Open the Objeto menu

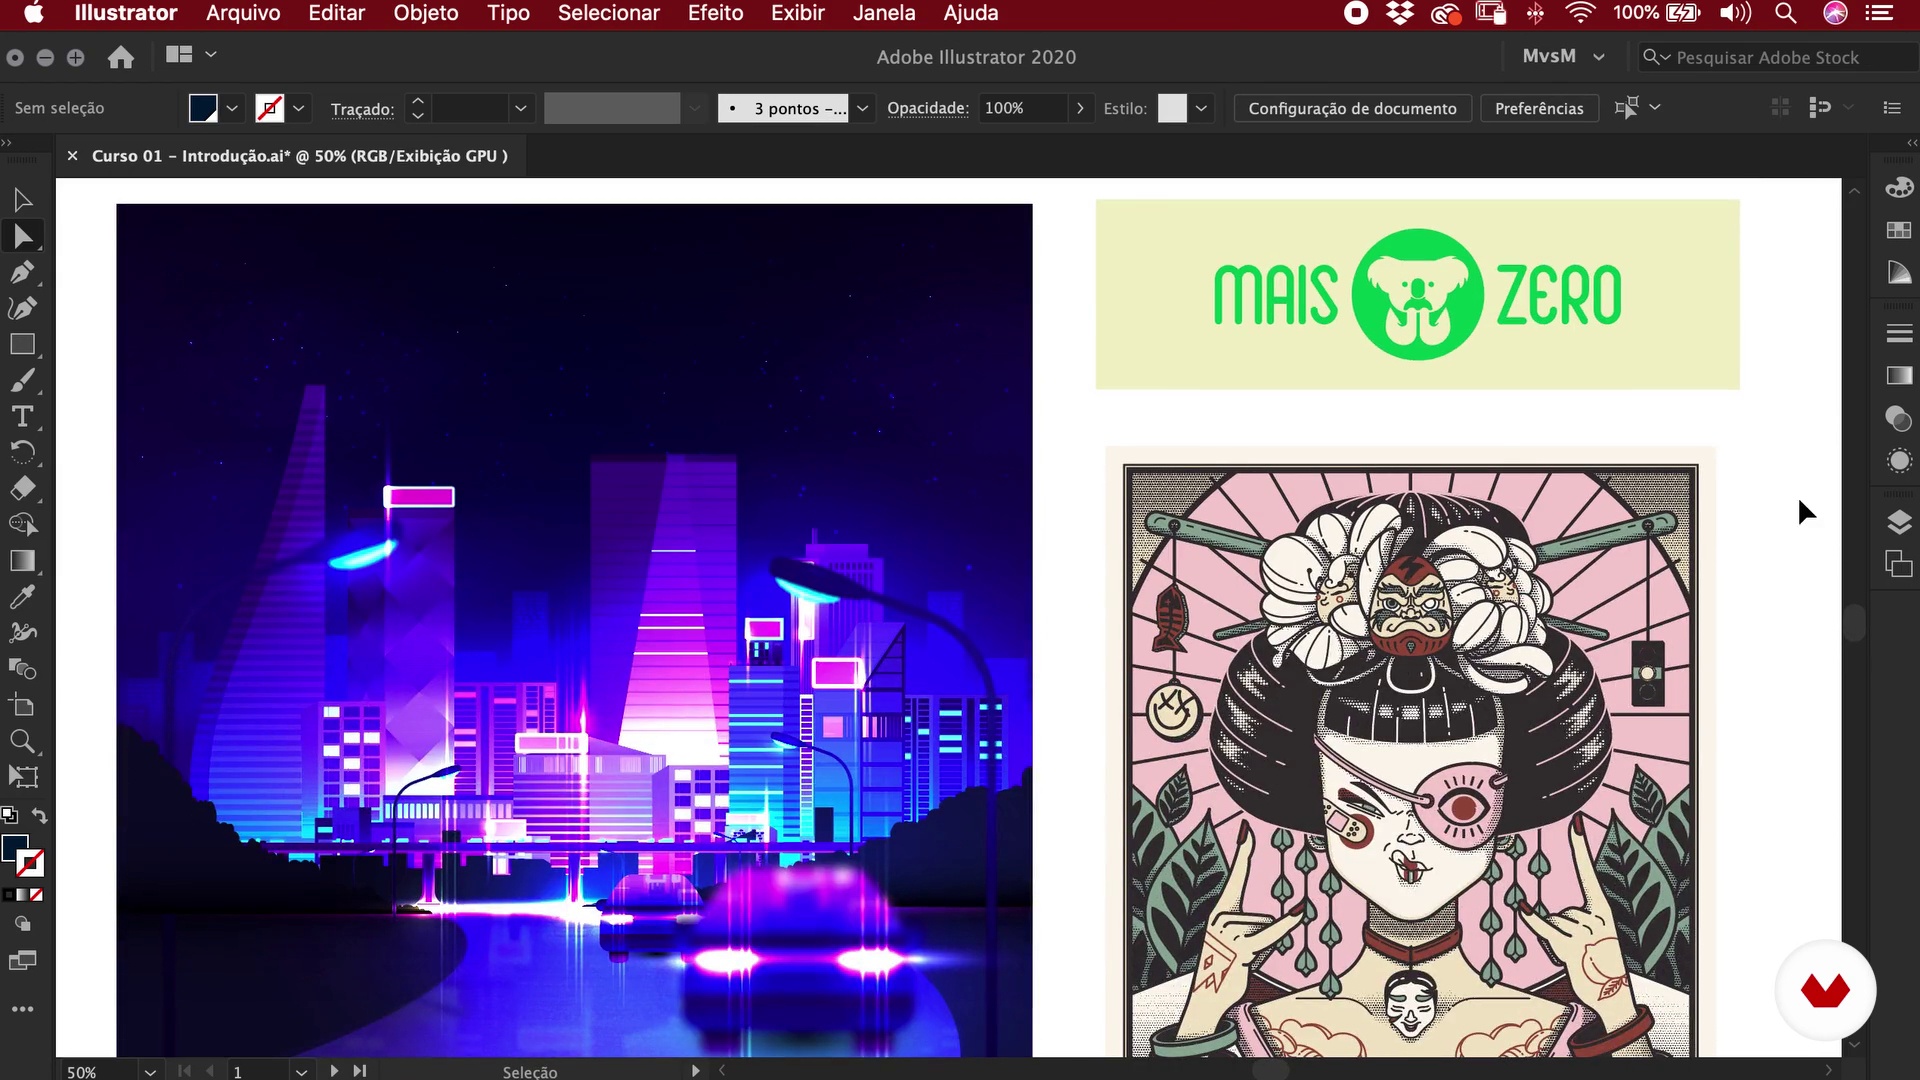coord(426,13)
